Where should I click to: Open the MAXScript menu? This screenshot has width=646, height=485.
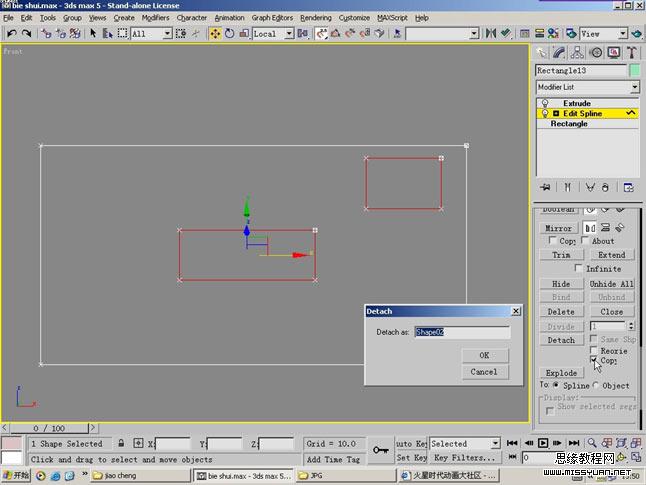(x=392, y=18)
